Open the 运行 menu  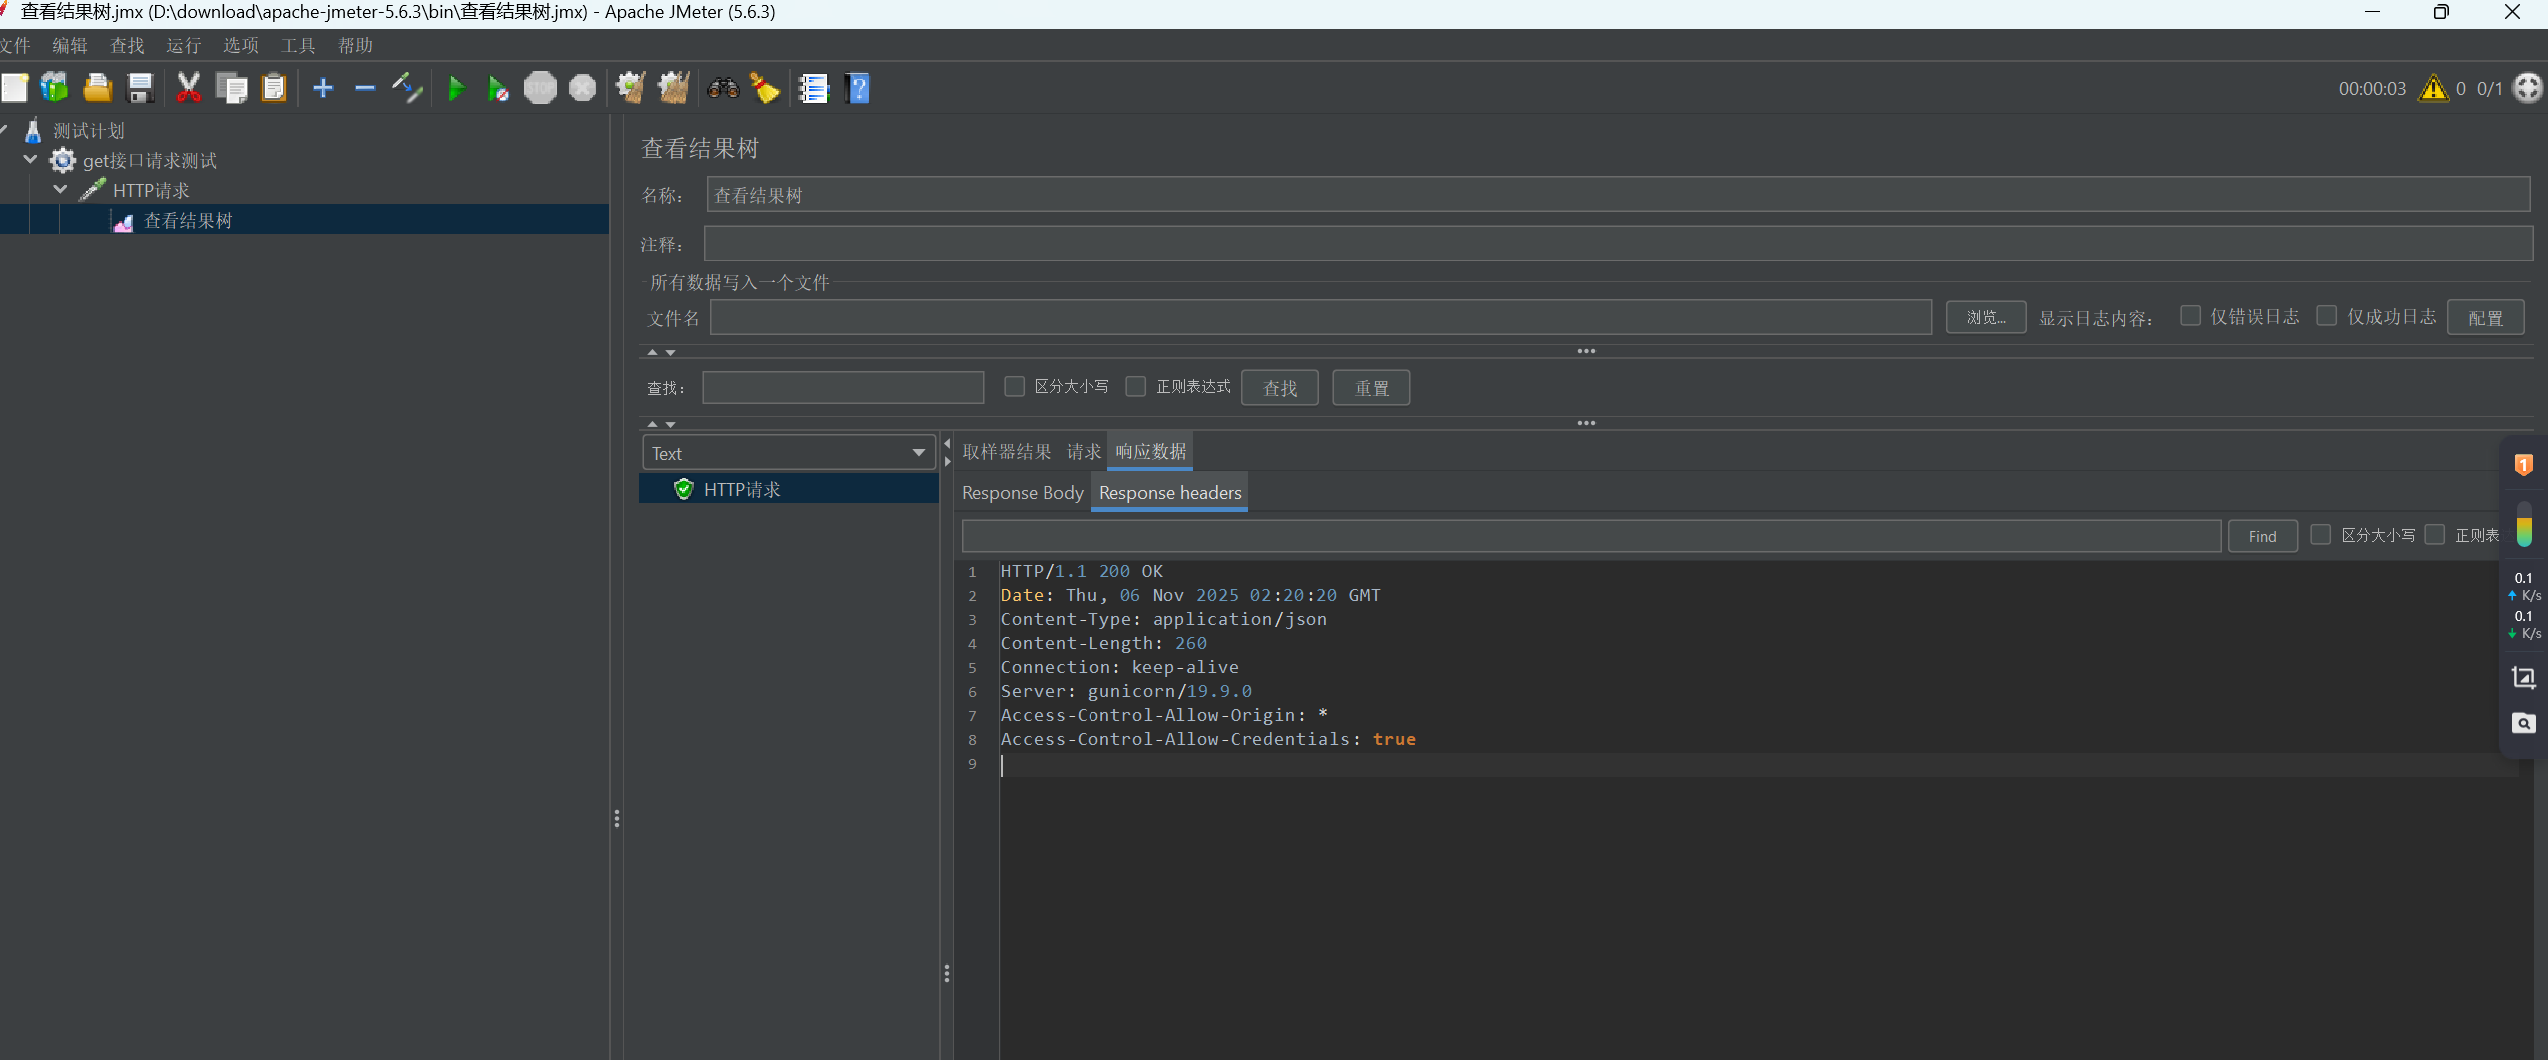[184, 46]
